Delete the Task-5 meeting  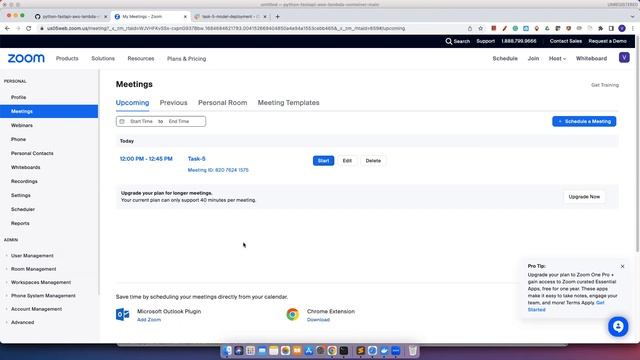[373, 160]
